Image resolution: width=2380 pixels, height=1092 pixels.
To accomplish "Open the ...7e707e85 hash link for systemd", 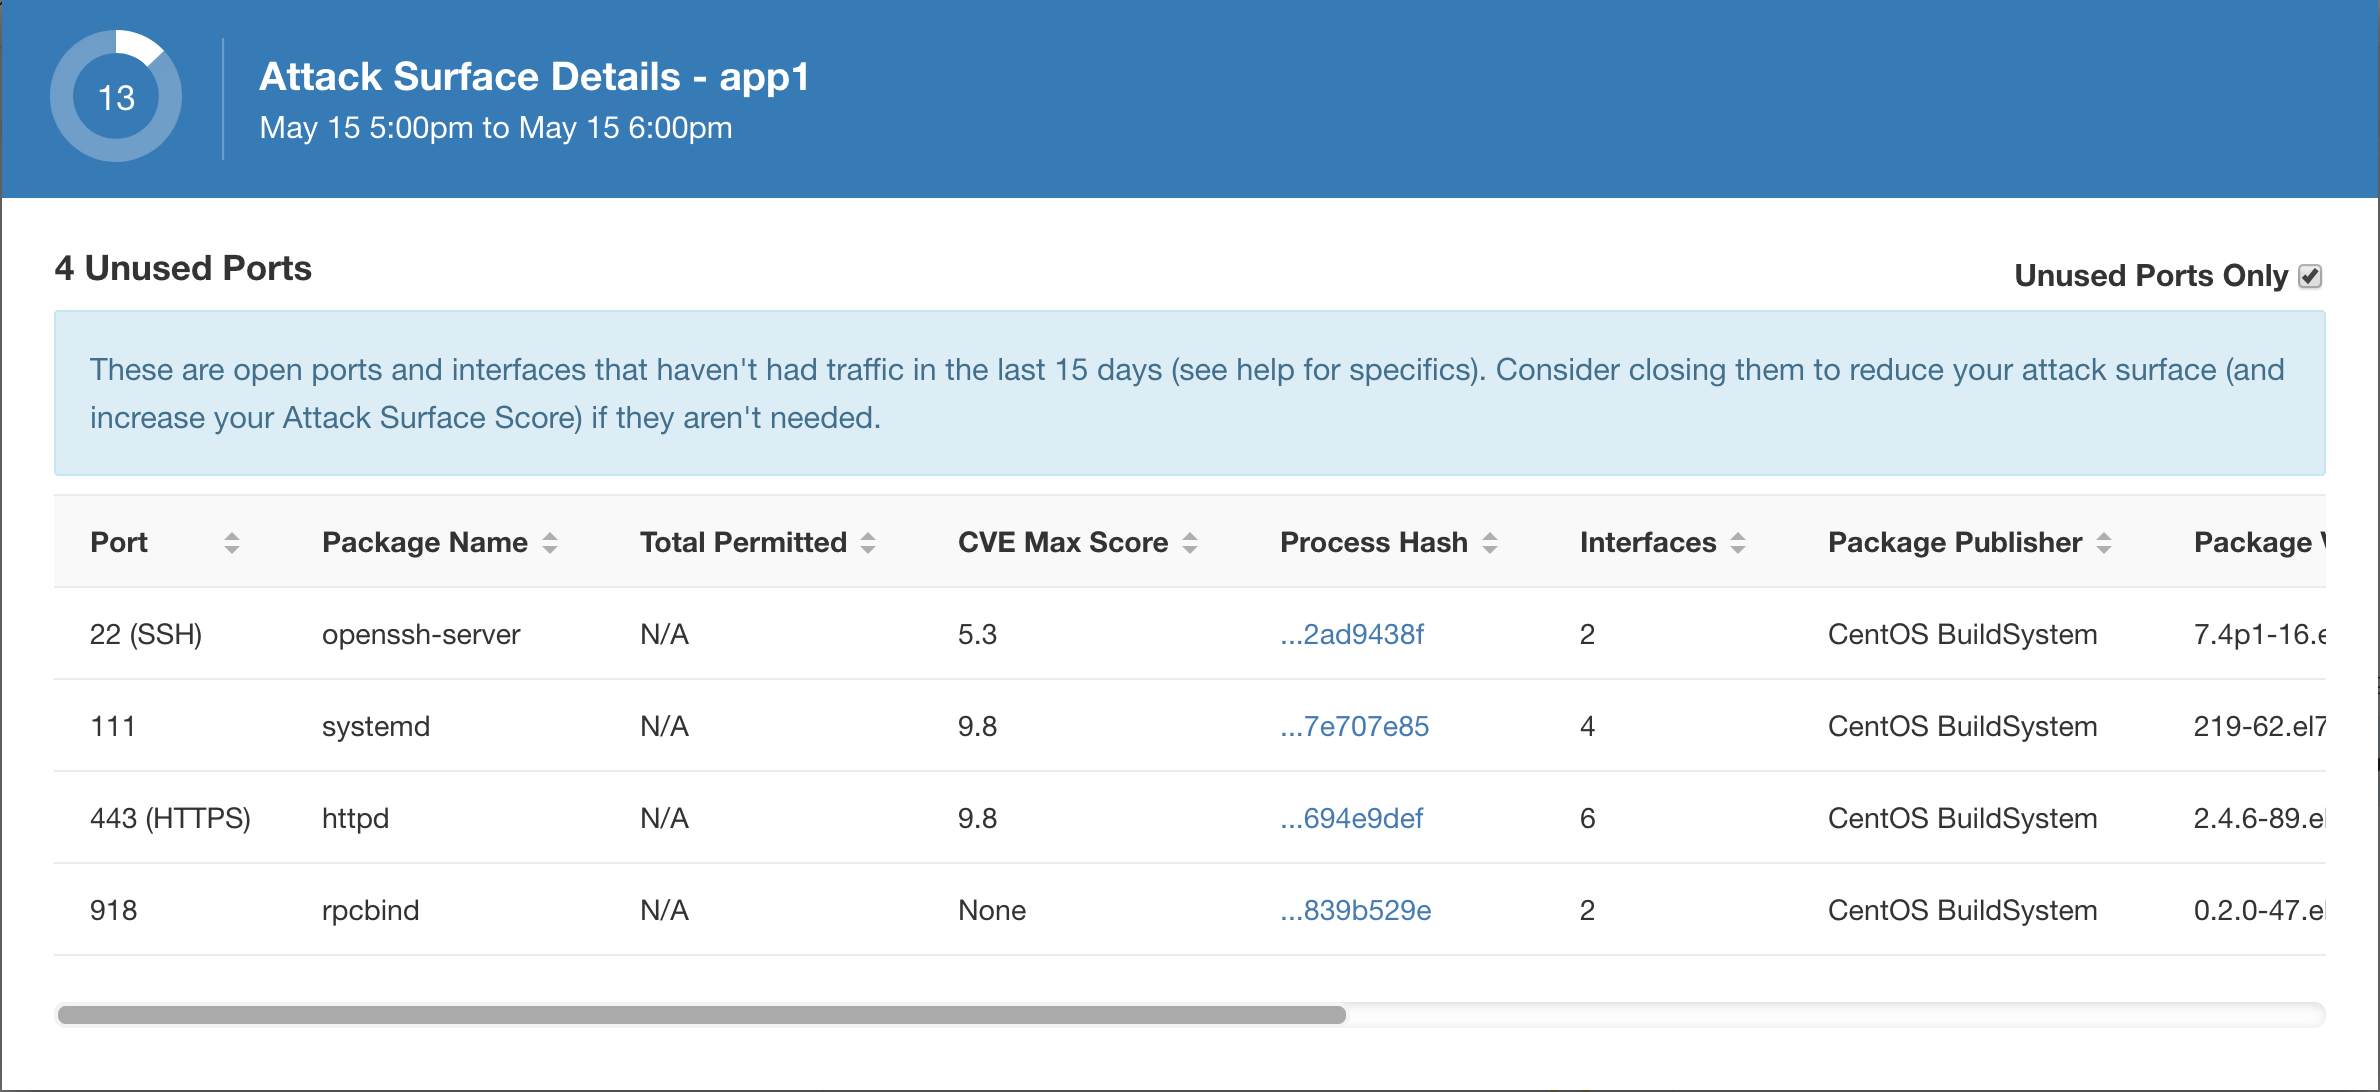I will click(1354, 726).
